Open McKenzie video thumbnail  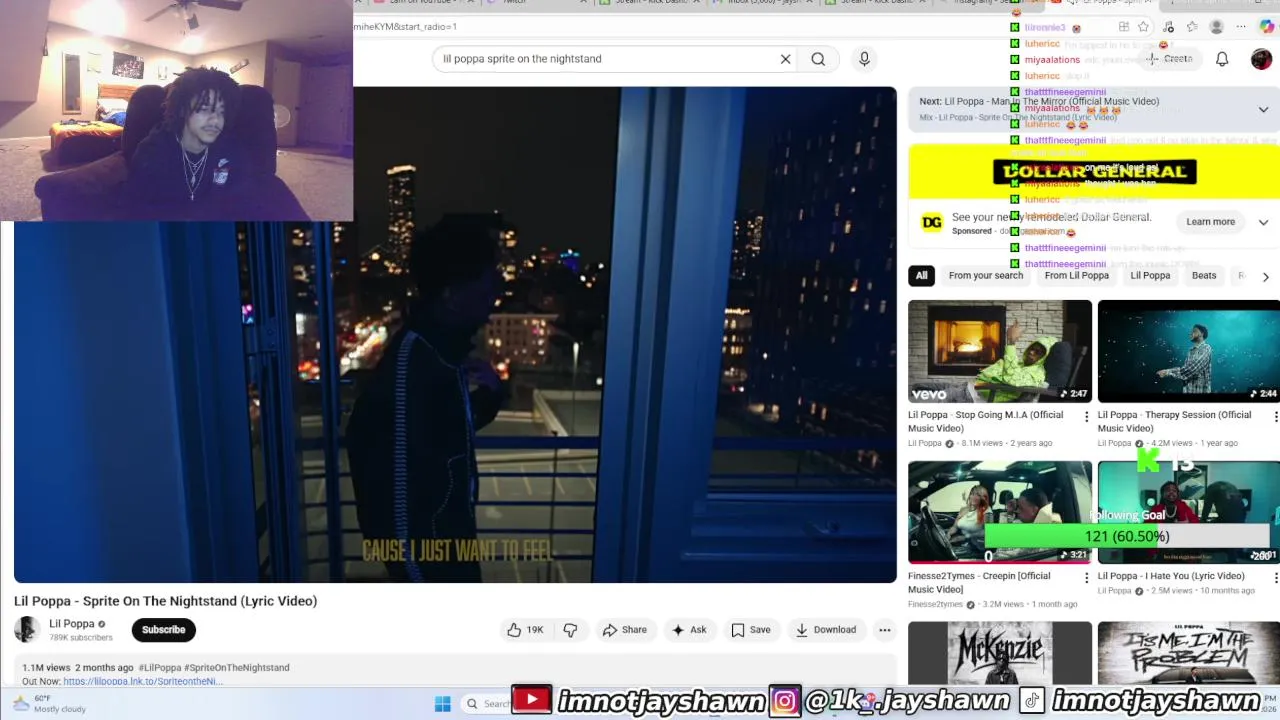coord(1000,653)
